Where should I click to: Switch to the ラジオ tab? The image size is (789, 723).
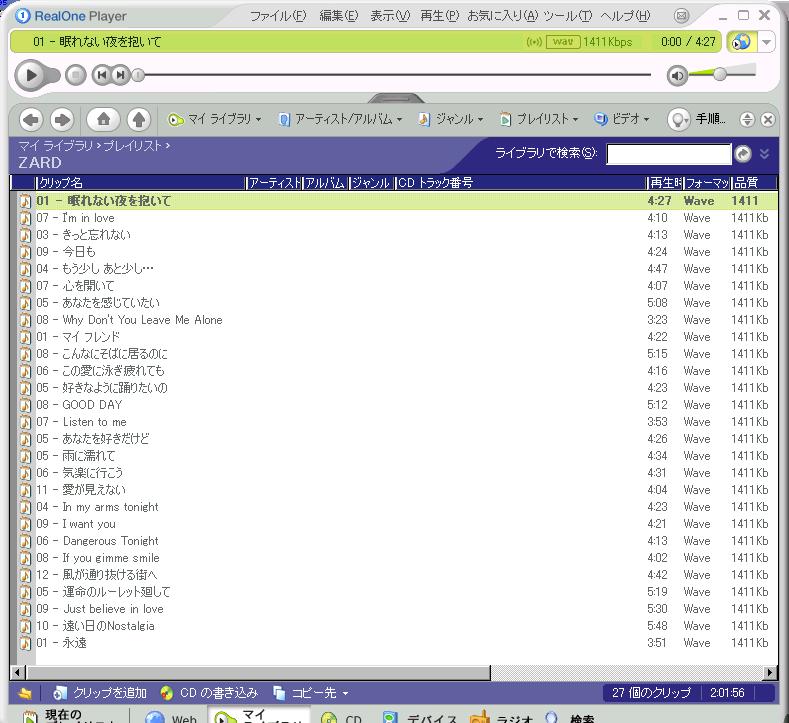(501, 717)
